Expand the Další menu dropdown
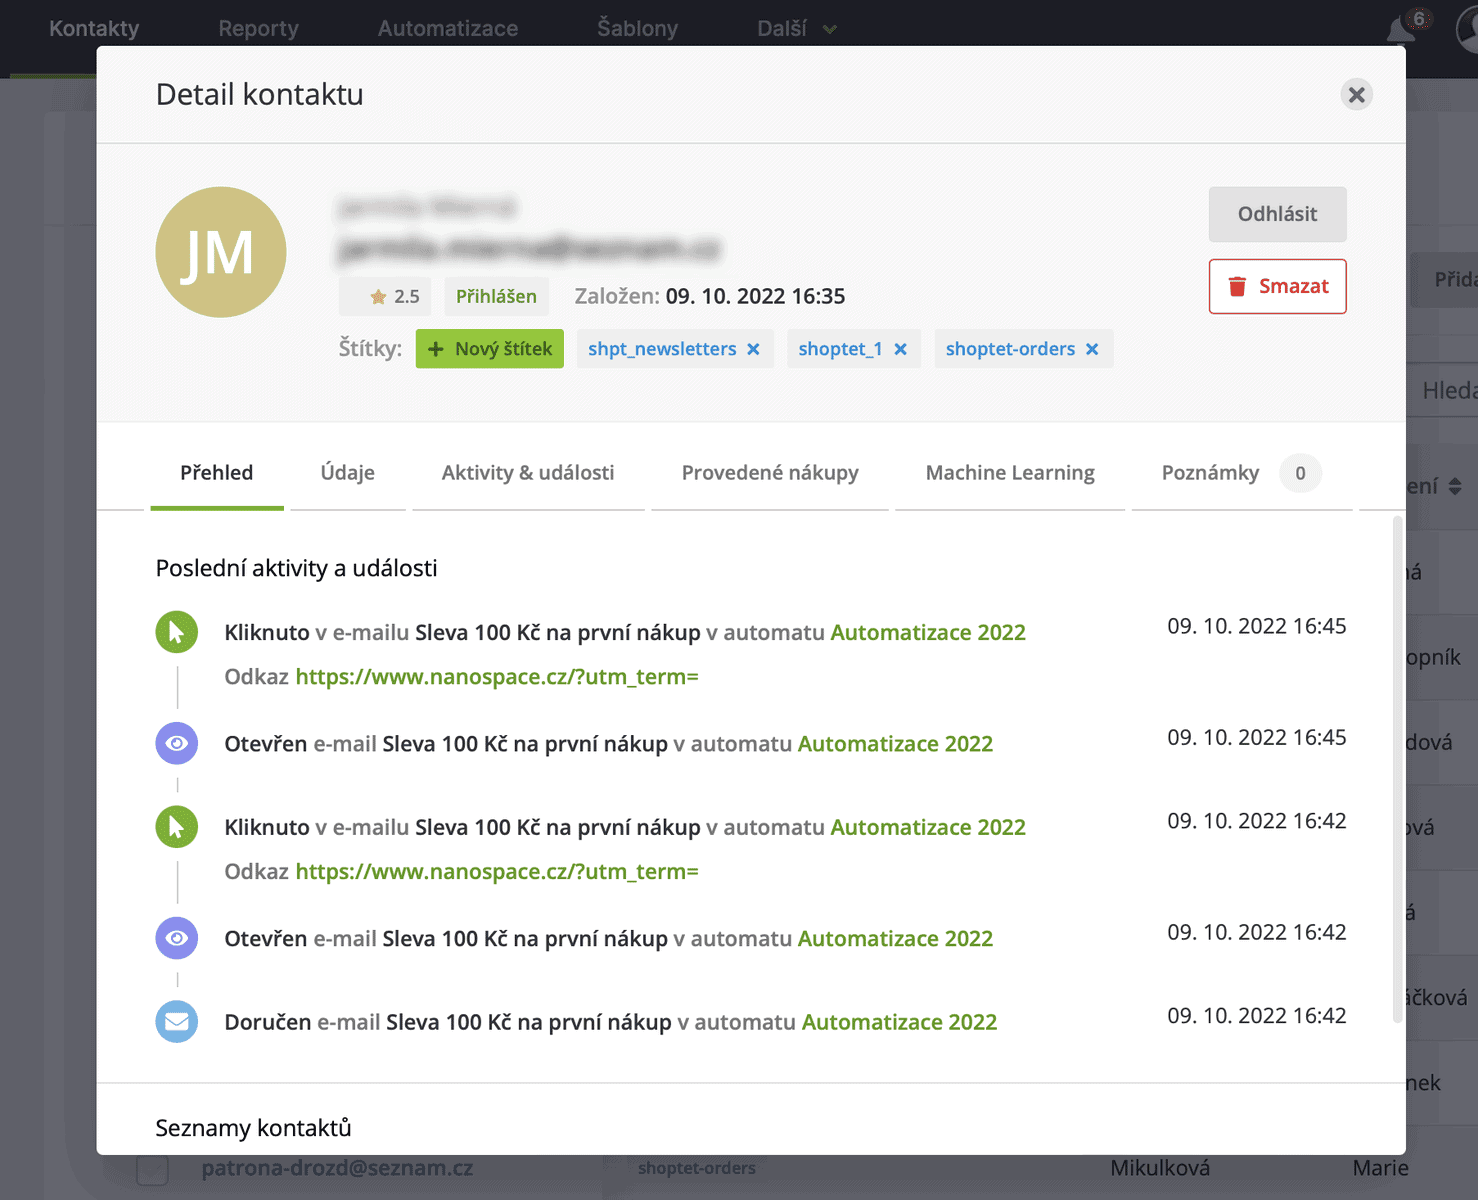 pyautogui.click(x=796, y=29)
